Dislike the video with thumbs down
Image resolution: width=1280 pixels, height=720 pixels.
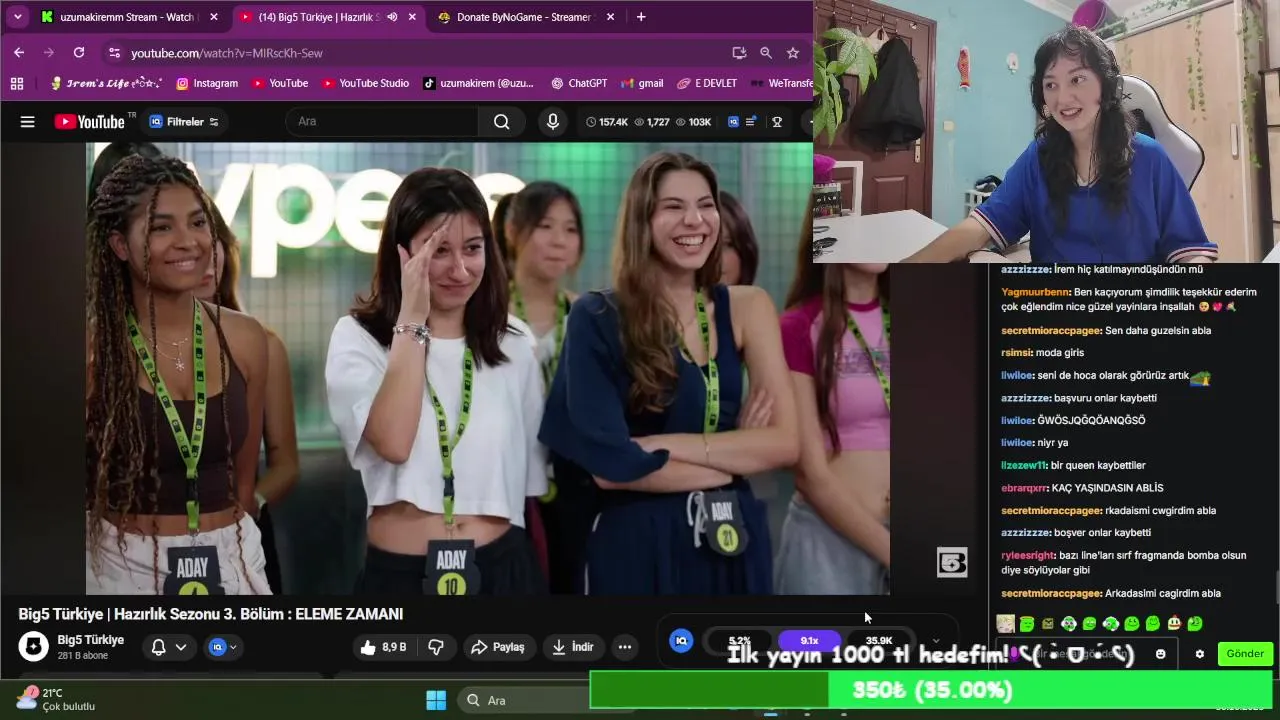coord(436,647)
